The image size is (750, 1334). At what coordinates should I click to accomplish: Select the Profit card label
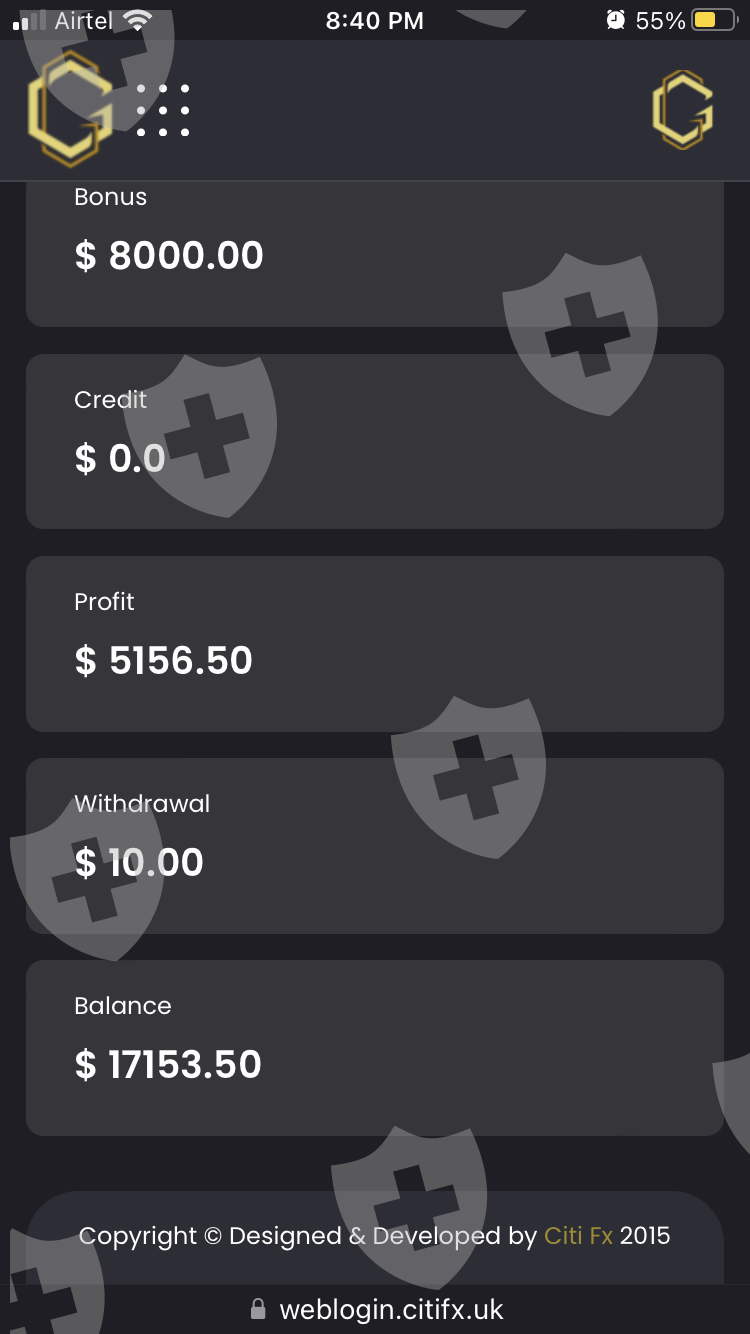click(x=104, y=602)
